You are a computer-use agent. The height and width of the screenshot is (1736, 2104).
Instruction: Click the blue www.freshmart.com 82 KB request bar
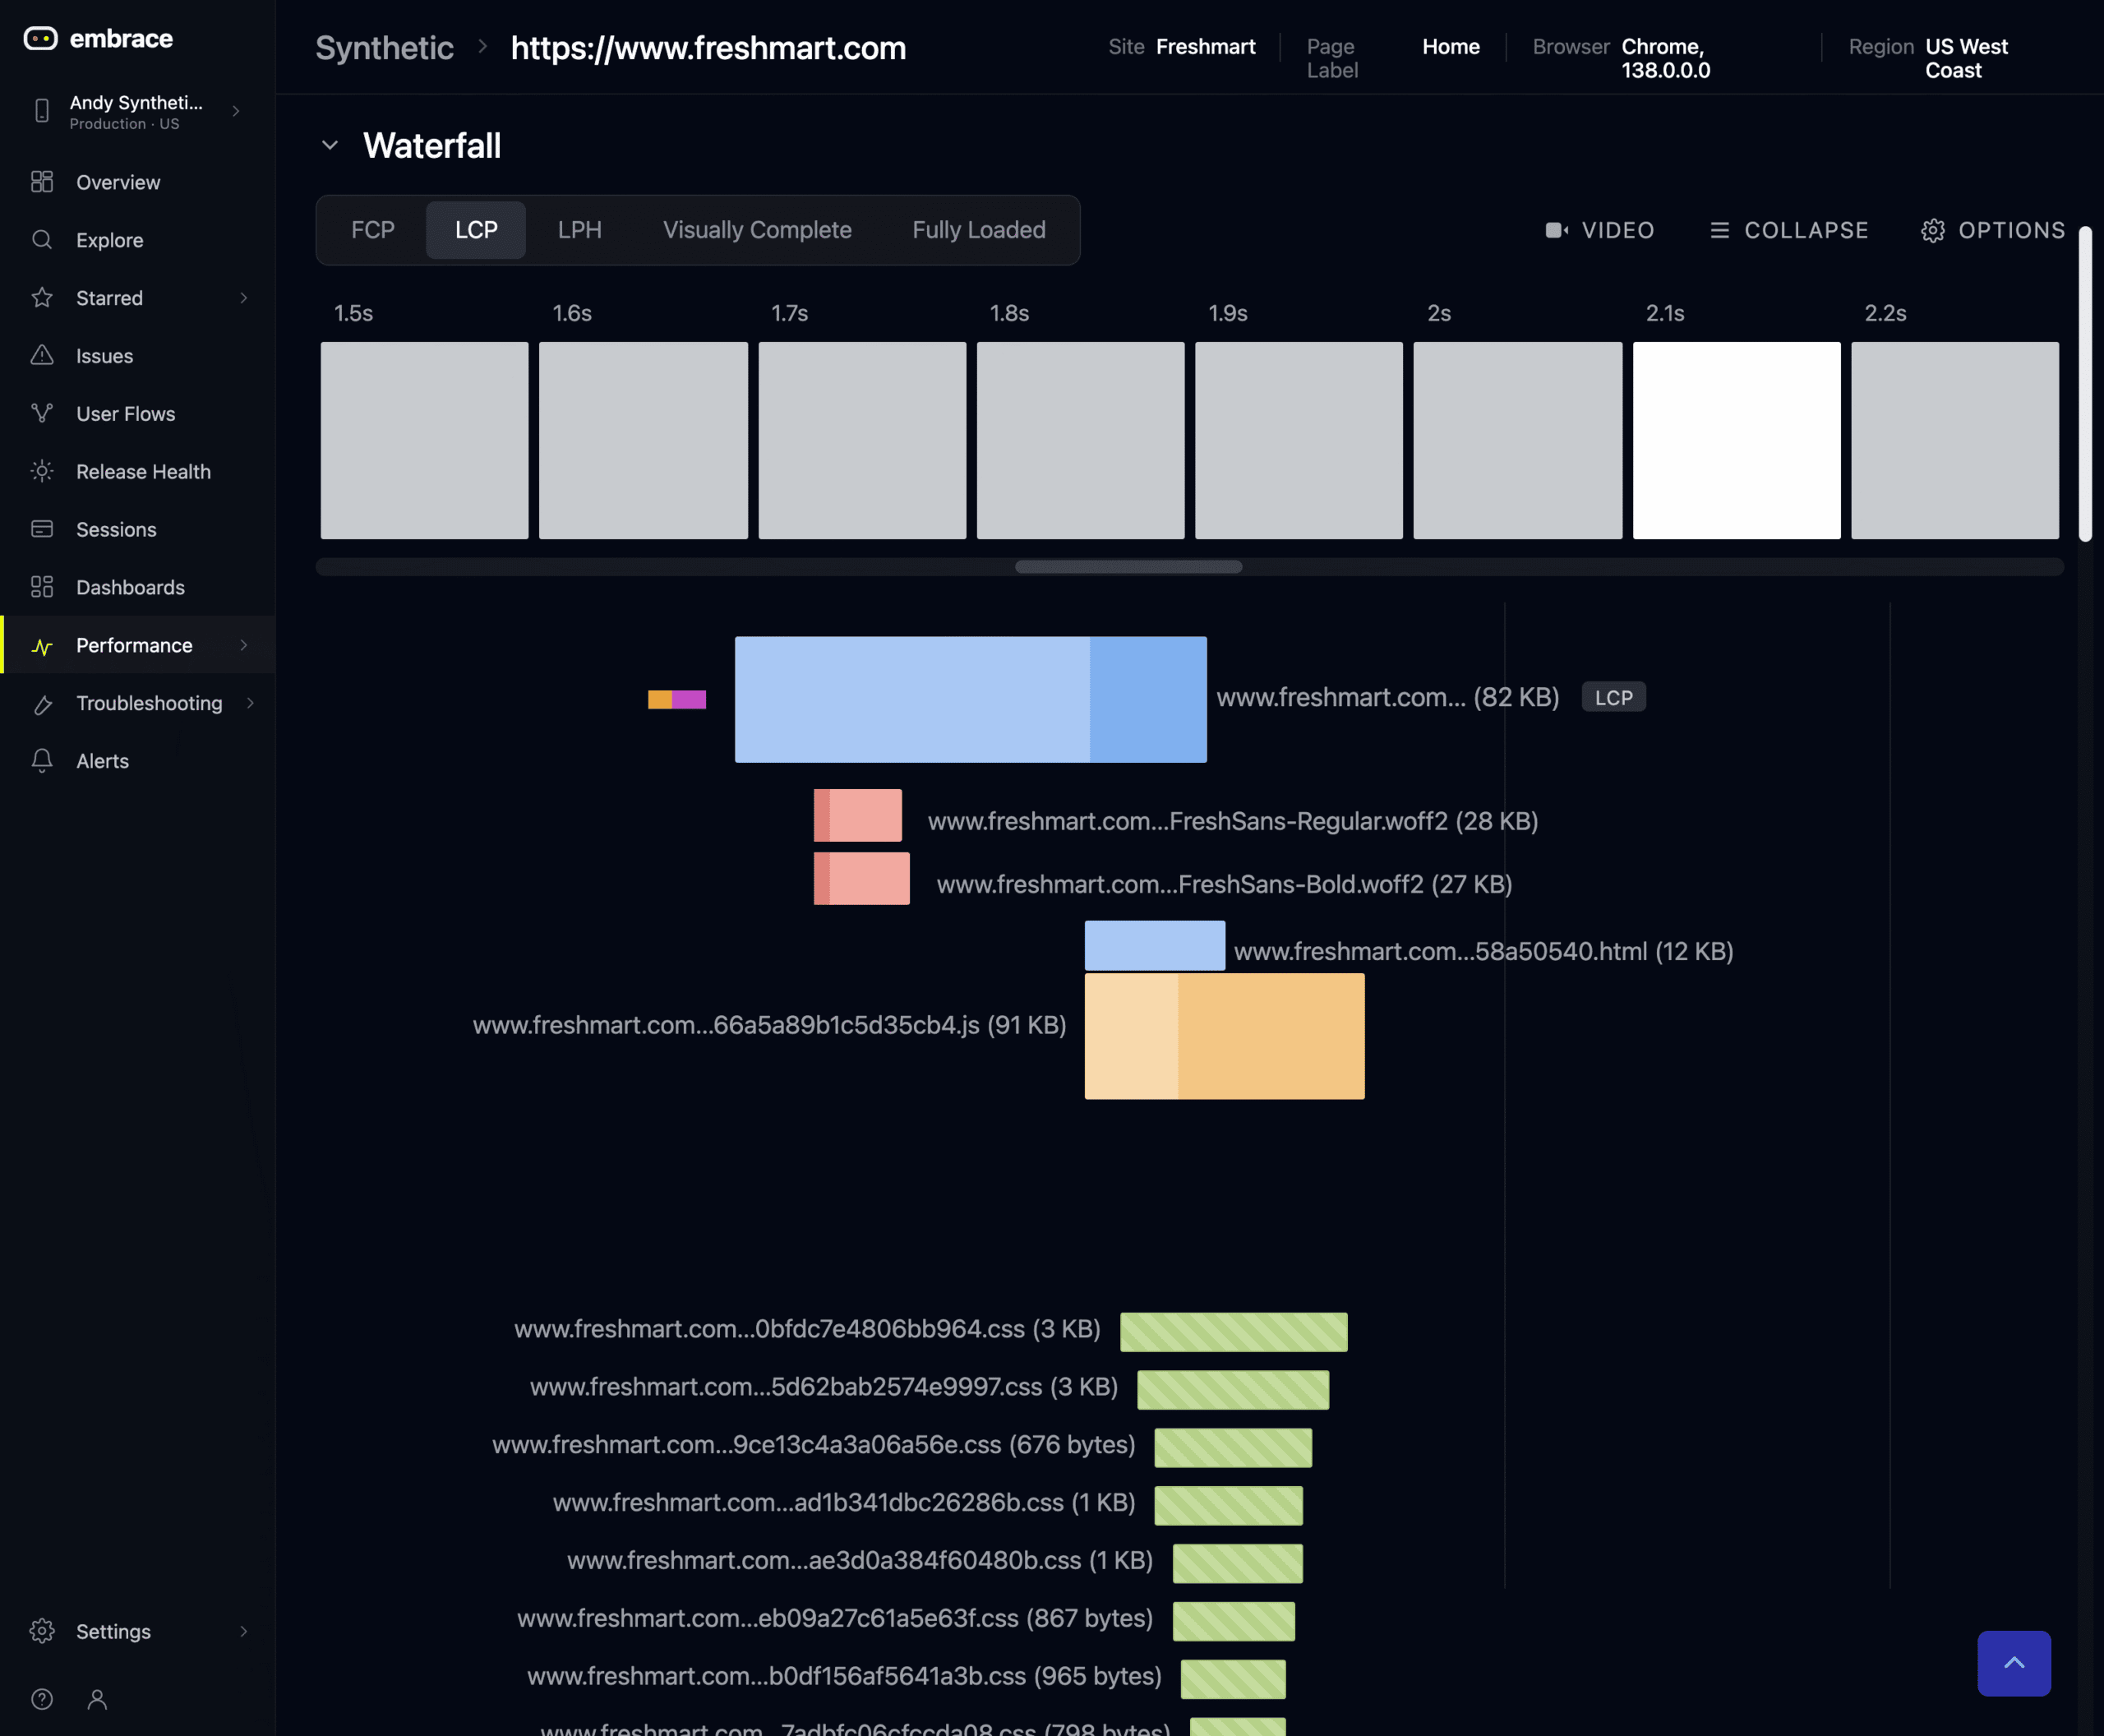(971, 699)
